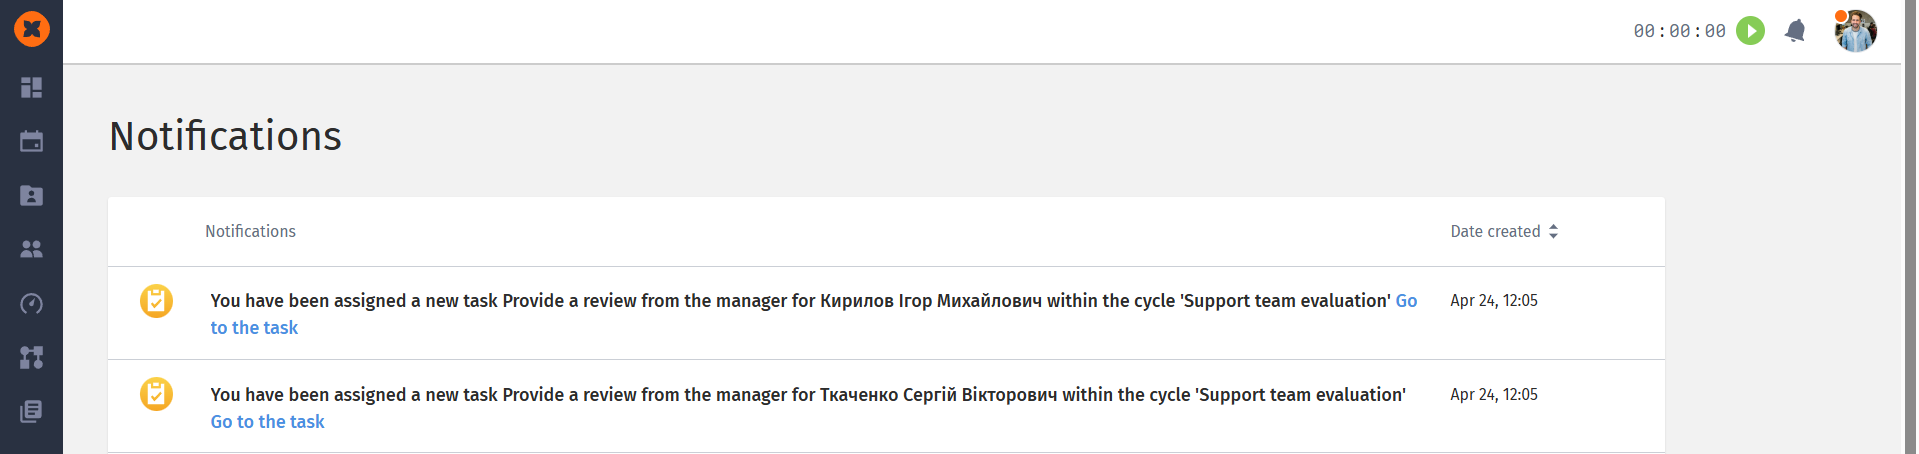This screenshot has height=454, width=1919.
Task: Click the Notifications column header
Action: (250, 231)
